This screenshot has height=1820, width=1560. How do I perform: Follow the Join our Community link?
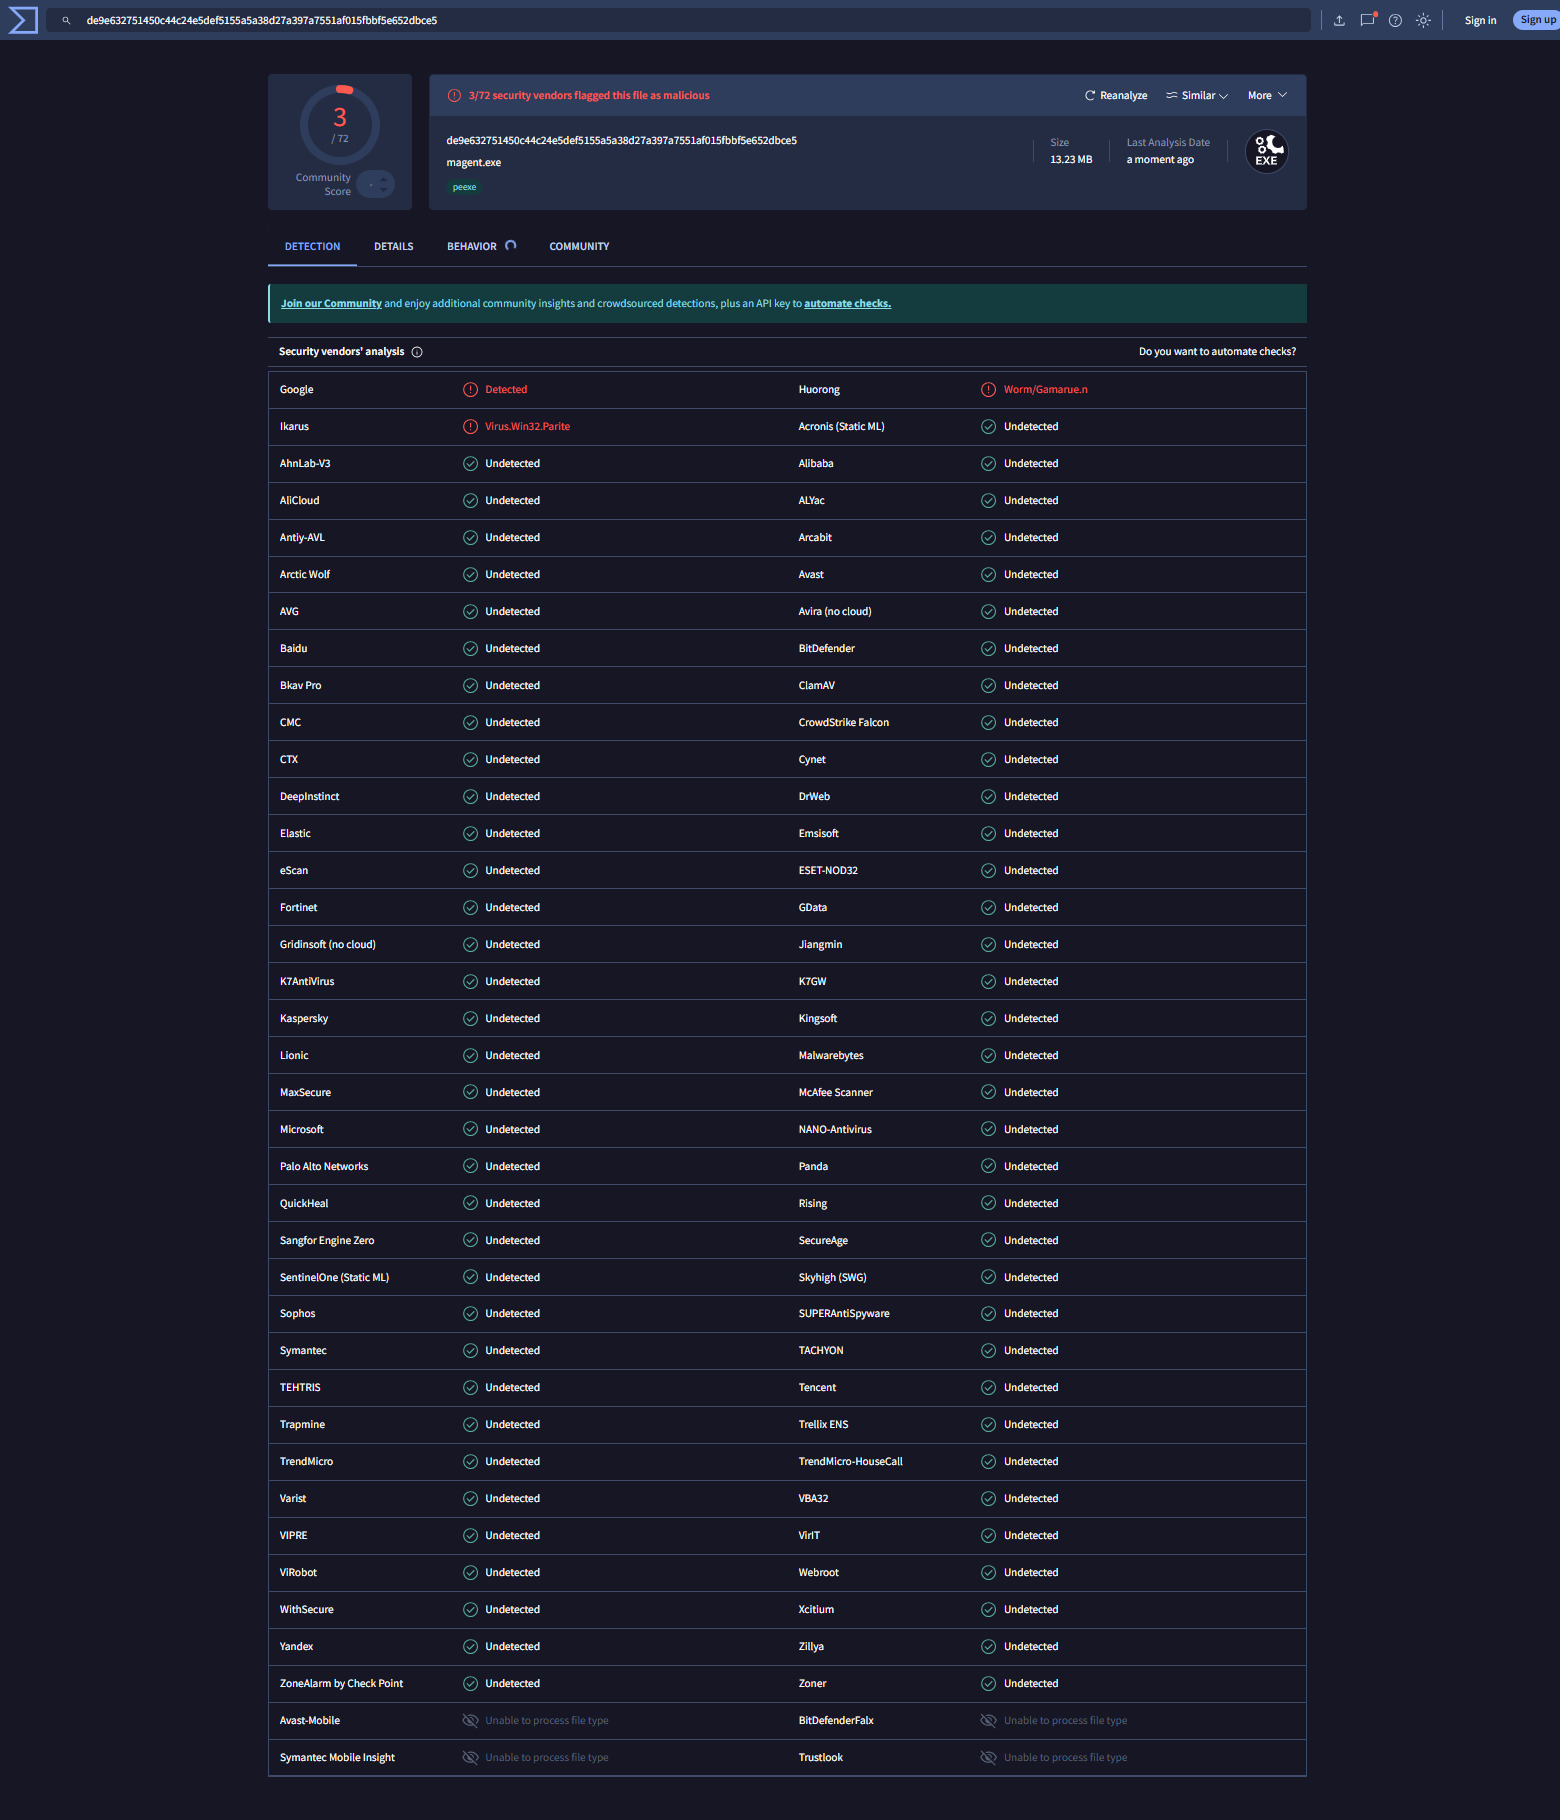(x=331, y=304)
